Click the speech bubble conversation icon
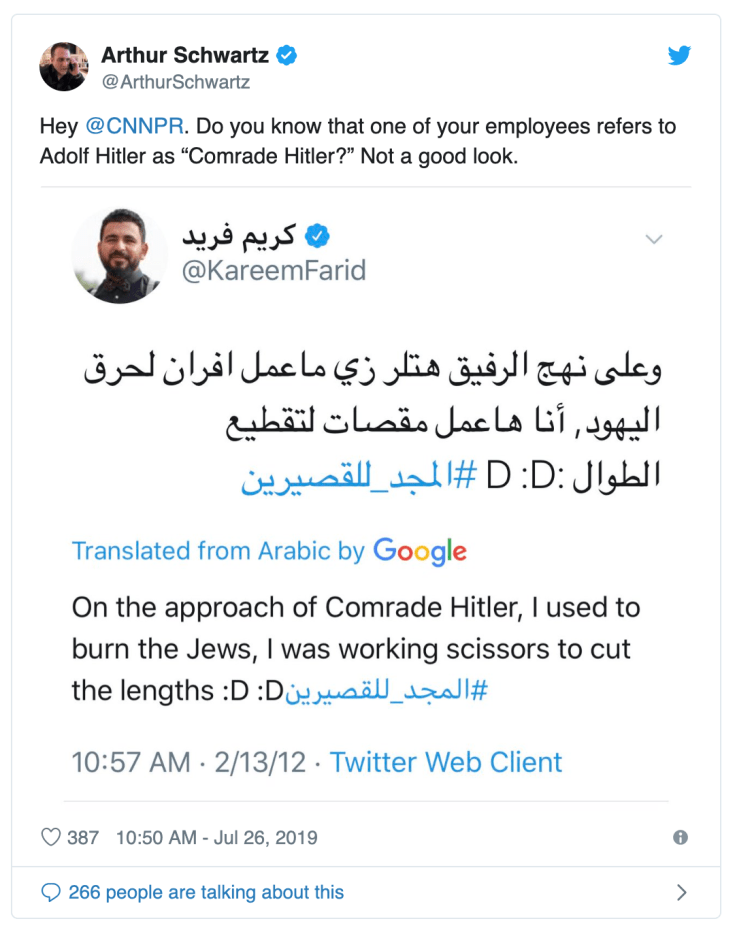Image resolution: width=735 pixels, height=934 pixels. (51, 891)
